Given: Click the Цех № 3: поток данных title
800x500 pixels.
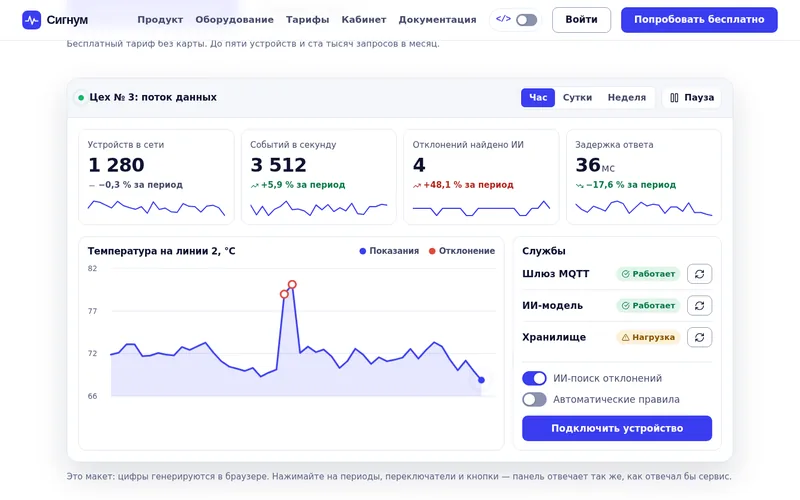Looking at the screenshot, I should (153, 97).
